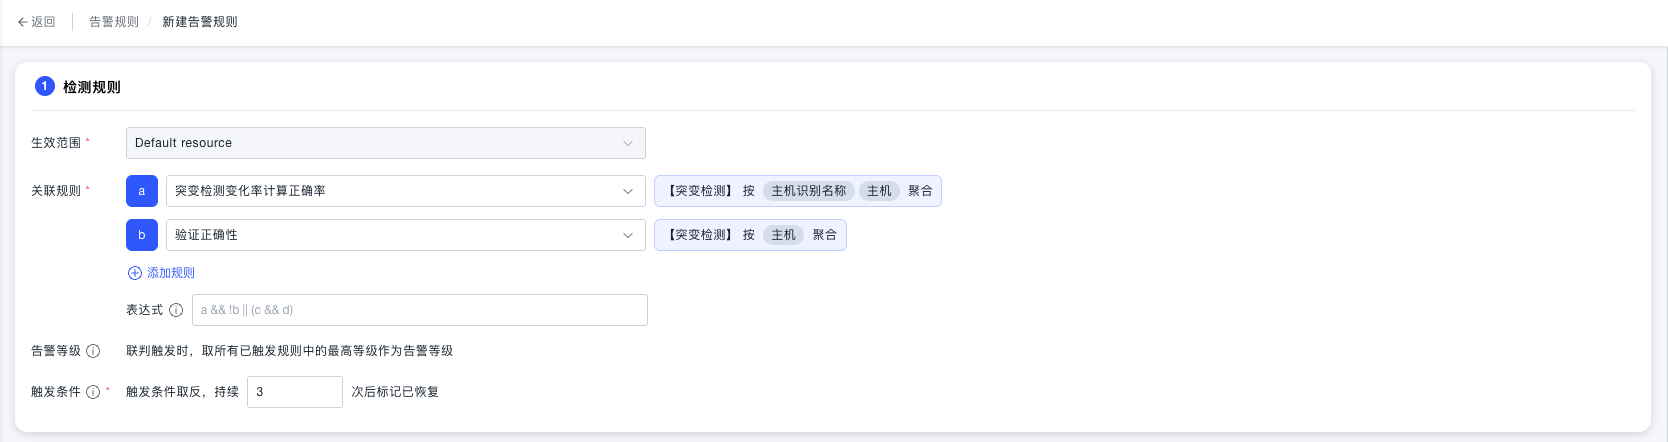Screen dimensions: 1668x442
Task: Click the back arrow icon 返回
Action: pyautogui.click(x=22, y=22)
